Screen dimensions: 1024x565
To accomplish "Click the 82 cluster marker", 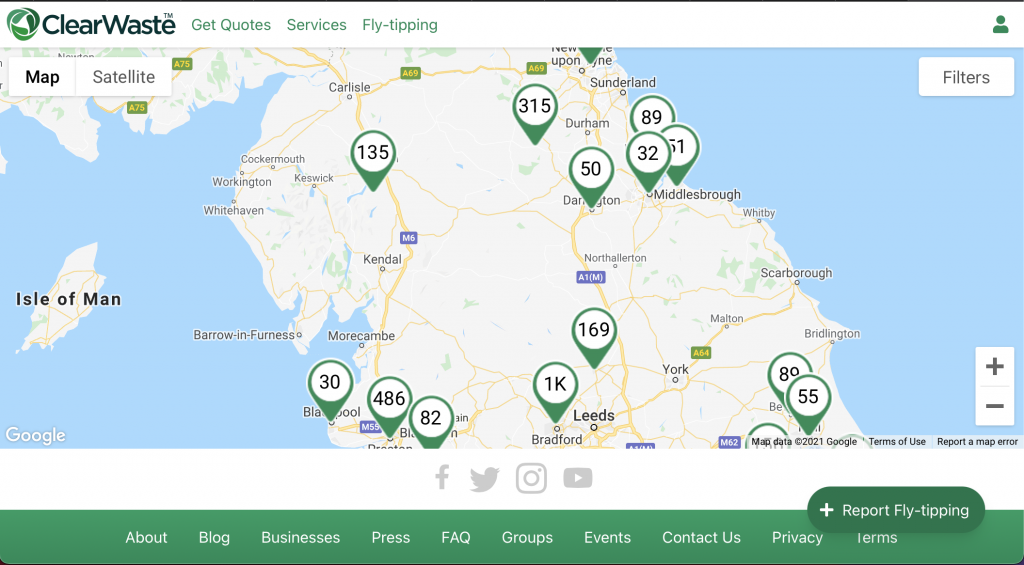I will coord(431,421).
